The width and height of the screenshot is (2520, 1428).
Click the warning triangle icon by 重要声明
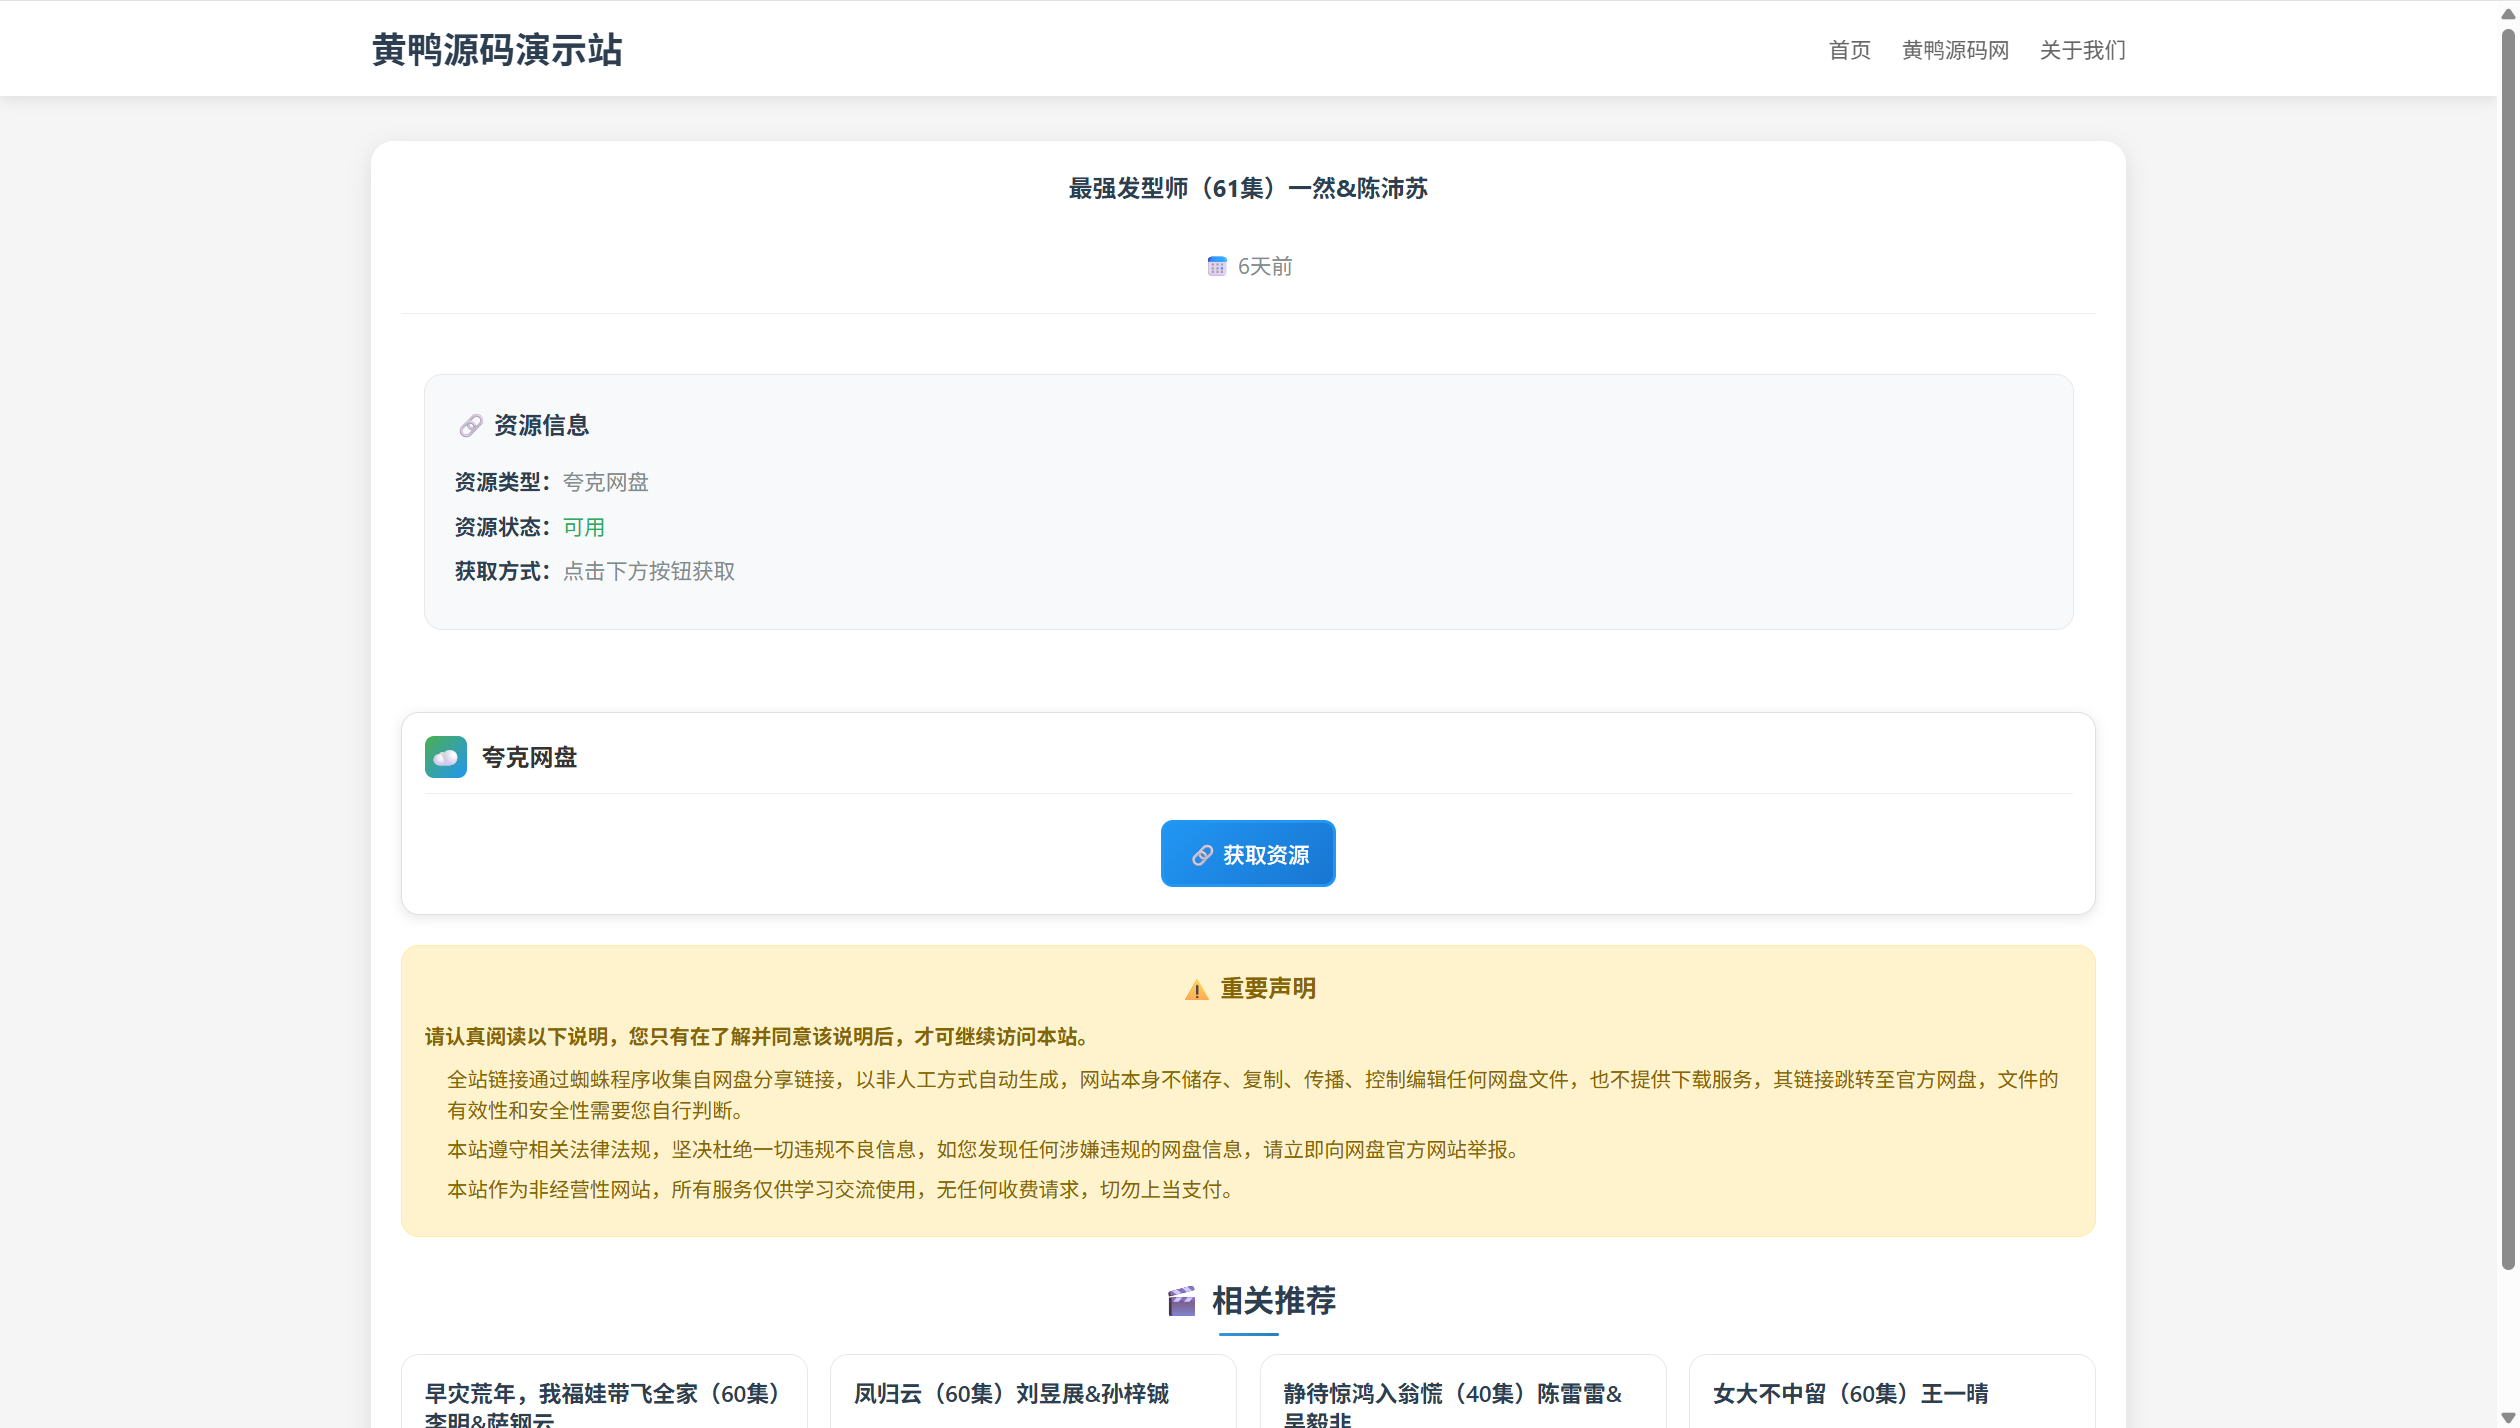(x=1196, y=990)
